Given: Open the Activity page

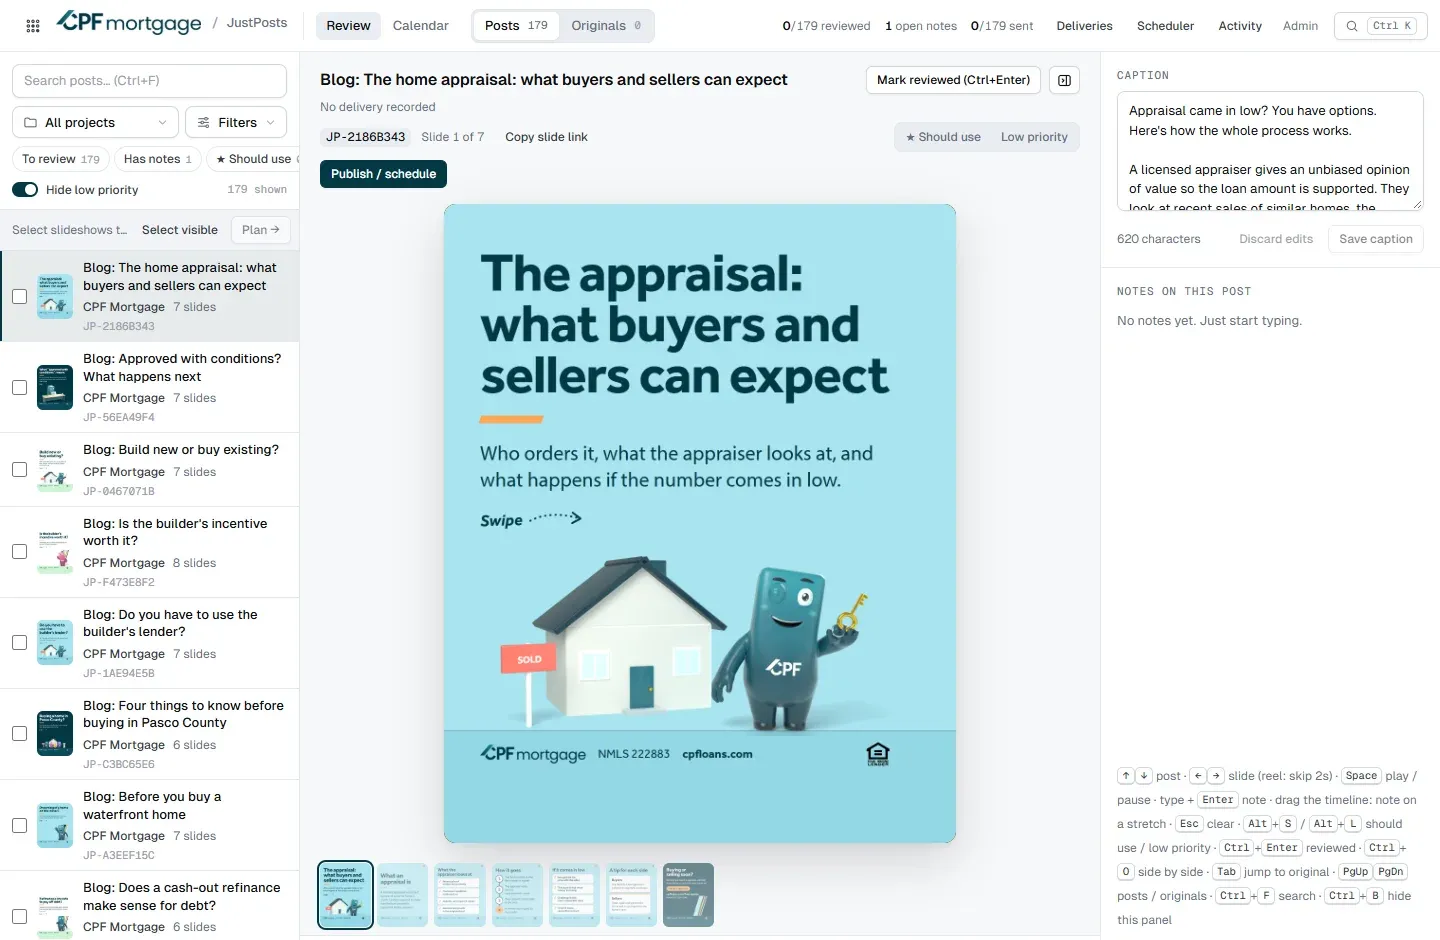Looking at the screenshot, I should 1240,26.
